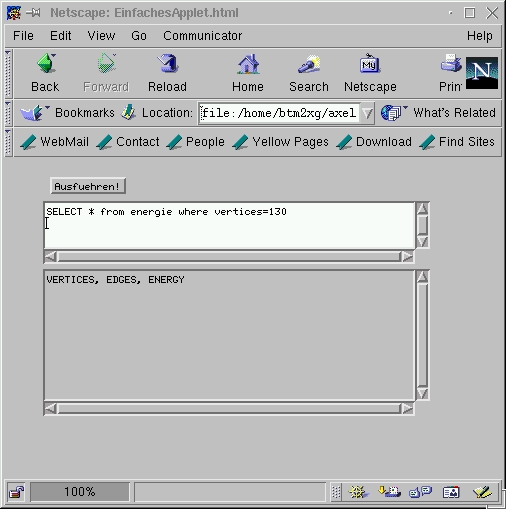This screenshot has height=509, width=506.
Task: Collapse the navigation toolbar handle
Action: (x=8, y=73)
